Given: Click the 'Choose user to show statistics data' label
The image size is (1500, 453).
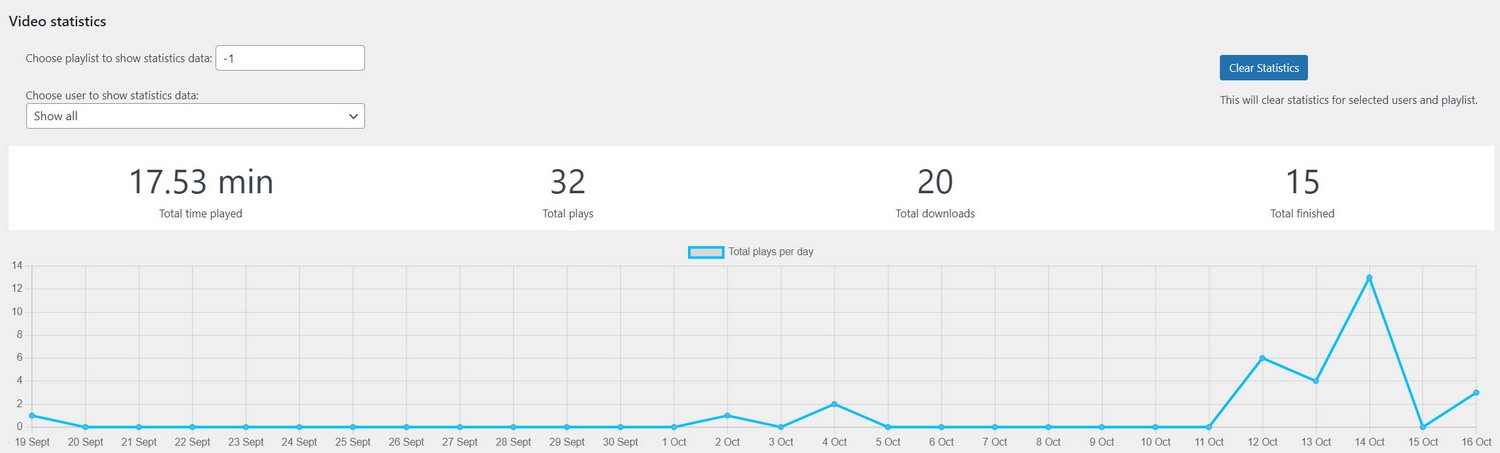Looking at the screenshot, I should (112, 96).
